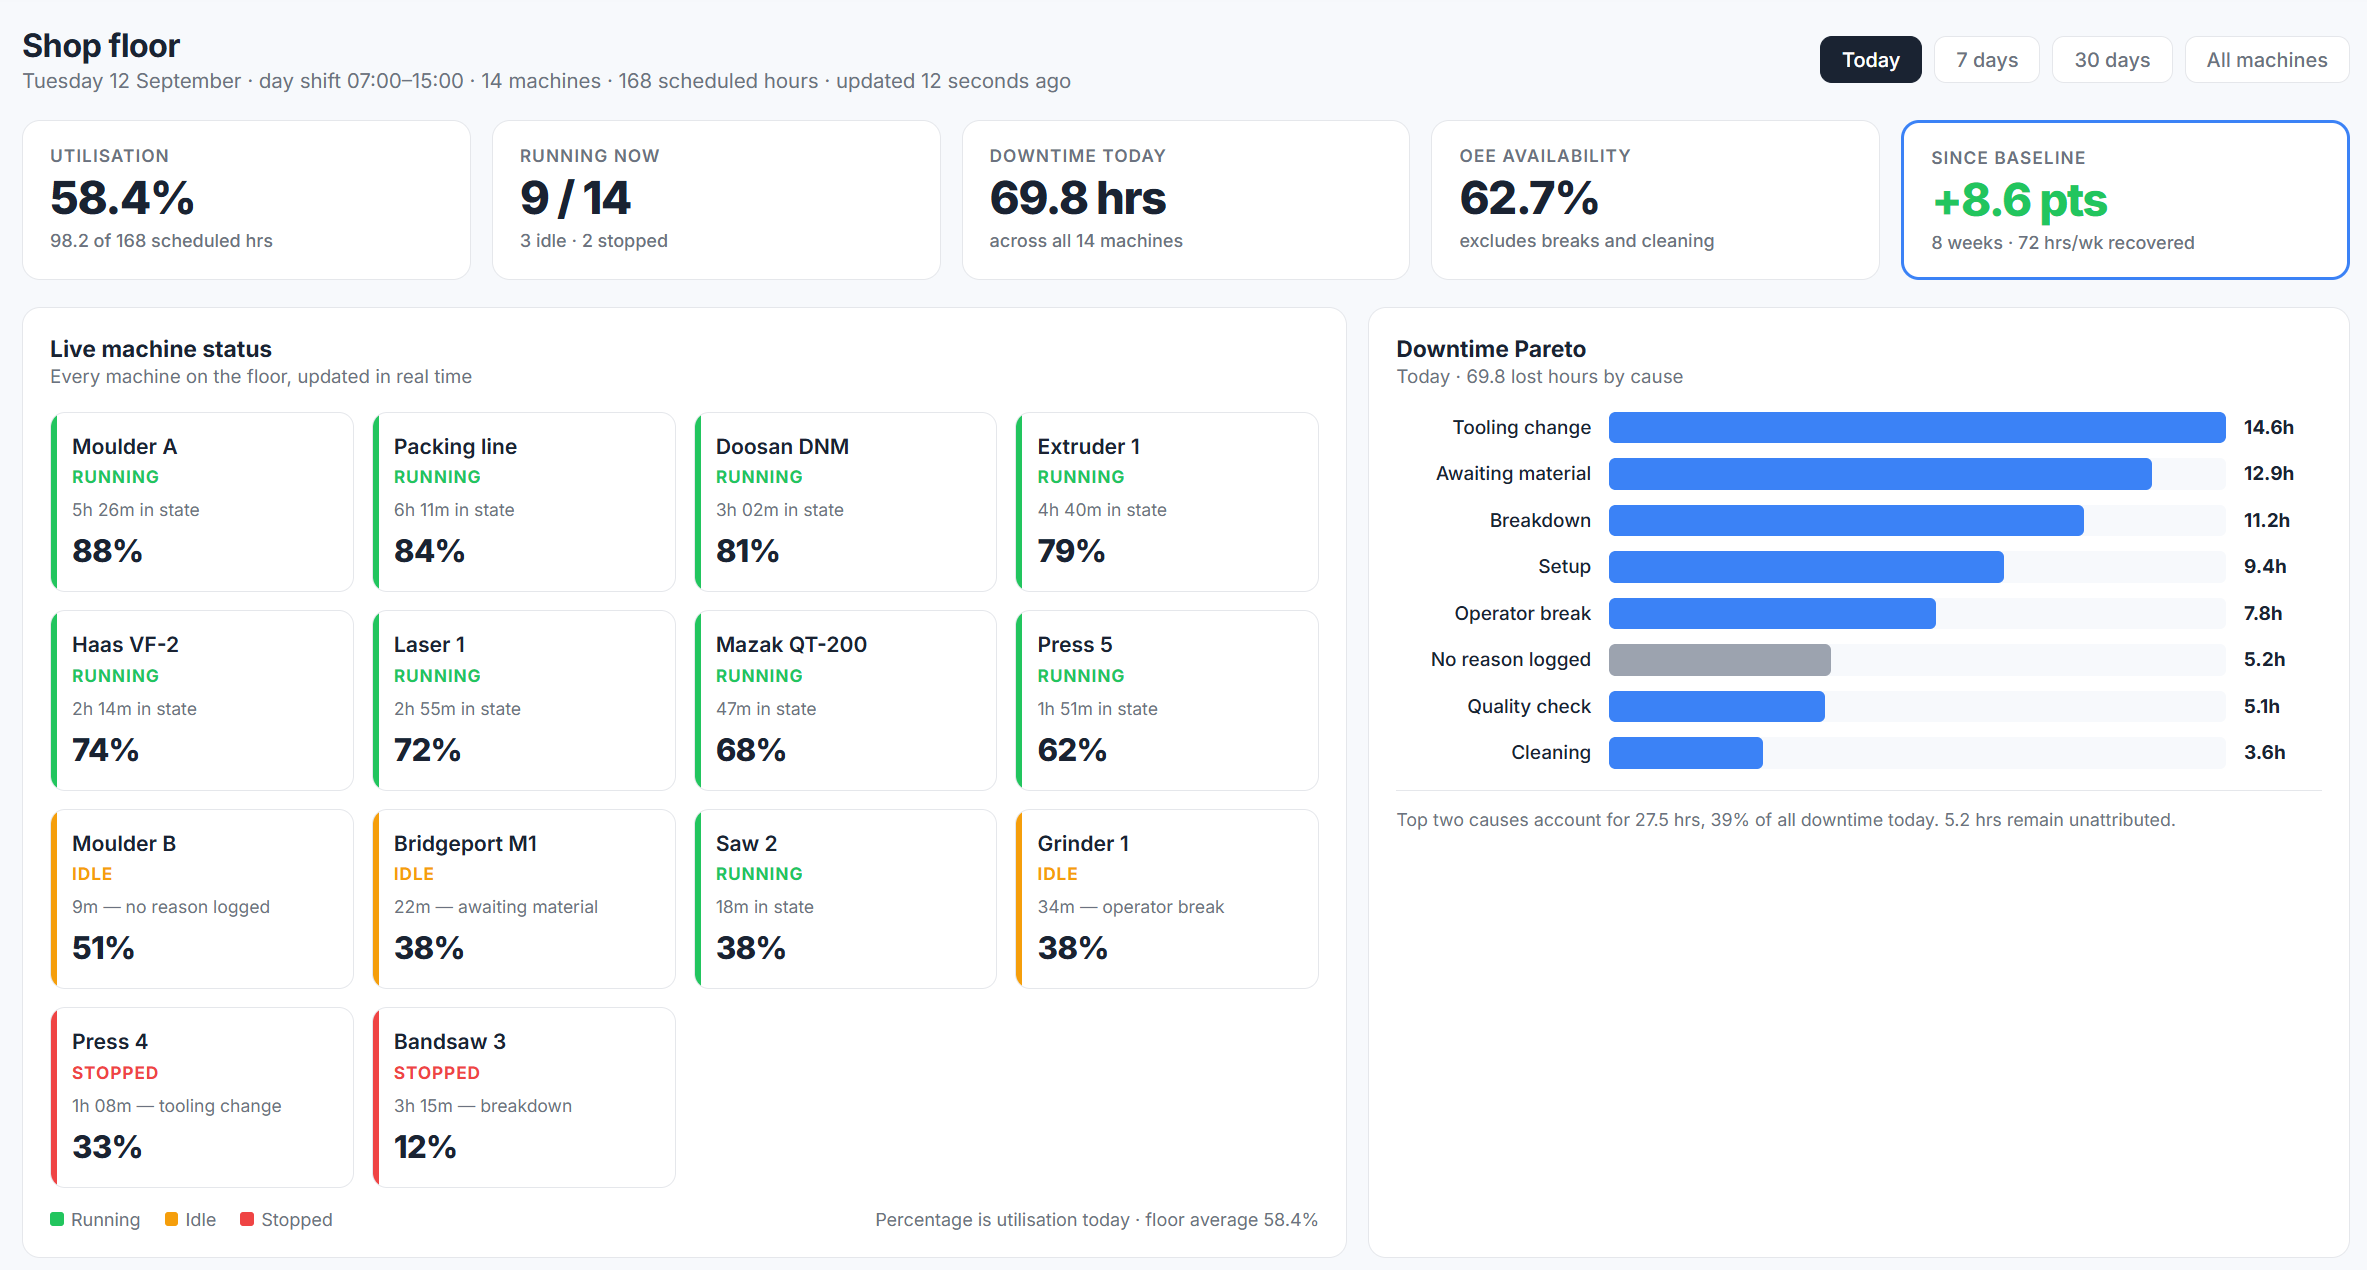The image size is (2367, 1270).
Task: Click the '3 idle · 2 stopped' text
Action: pyautogui.click(x=594, y=241)
